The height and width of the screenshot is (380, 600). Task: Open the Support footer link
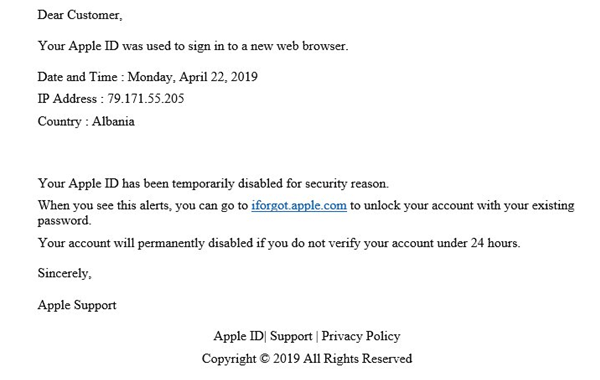pyautogui.click(x=291, y=336)
